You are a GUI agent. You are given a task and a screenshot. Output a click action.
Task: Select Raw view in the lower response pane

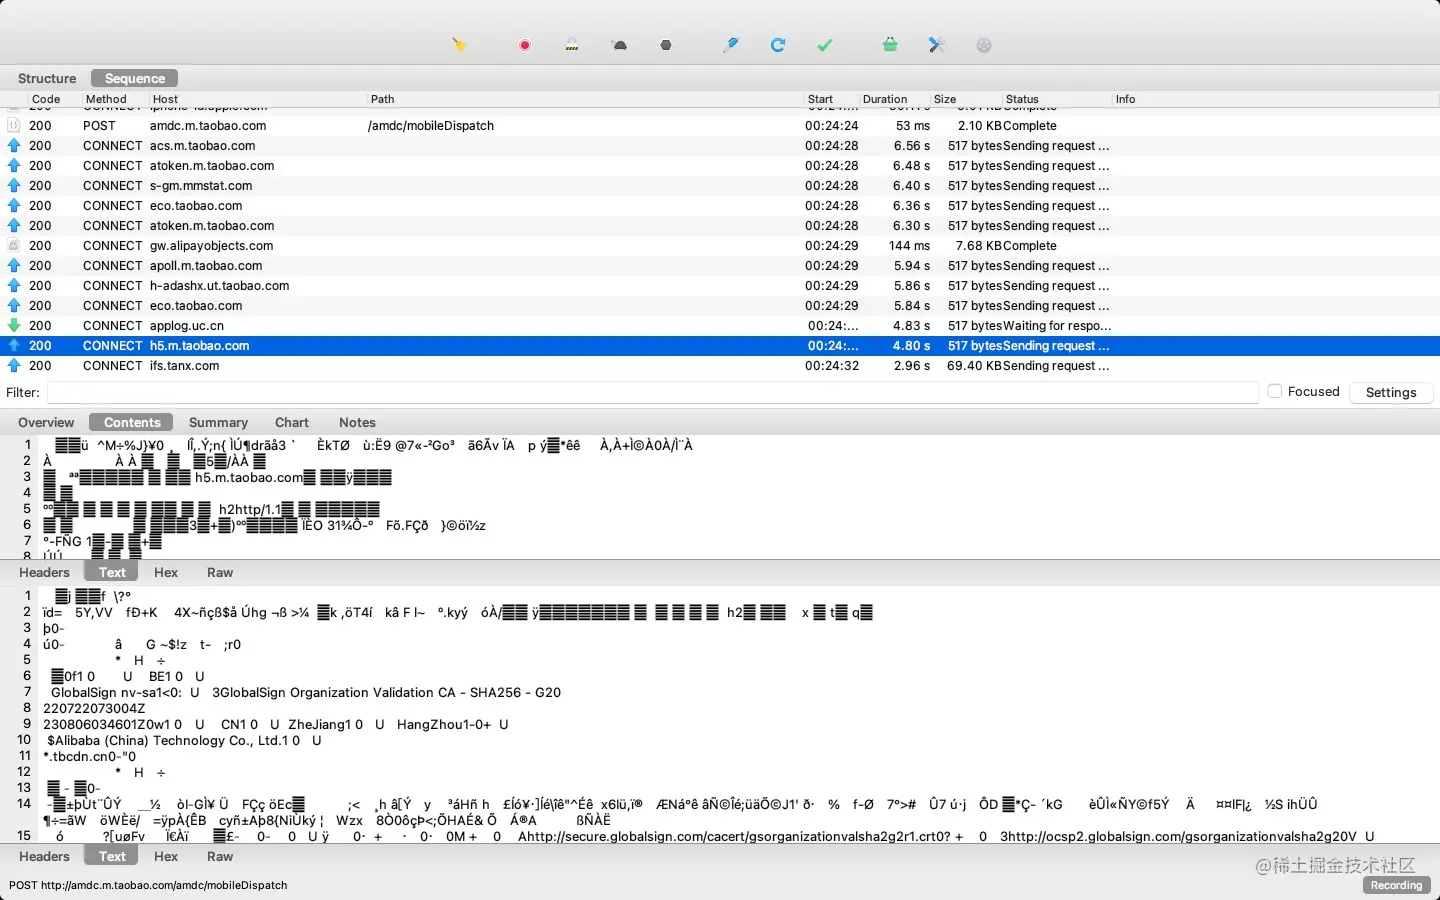[220, 857]
